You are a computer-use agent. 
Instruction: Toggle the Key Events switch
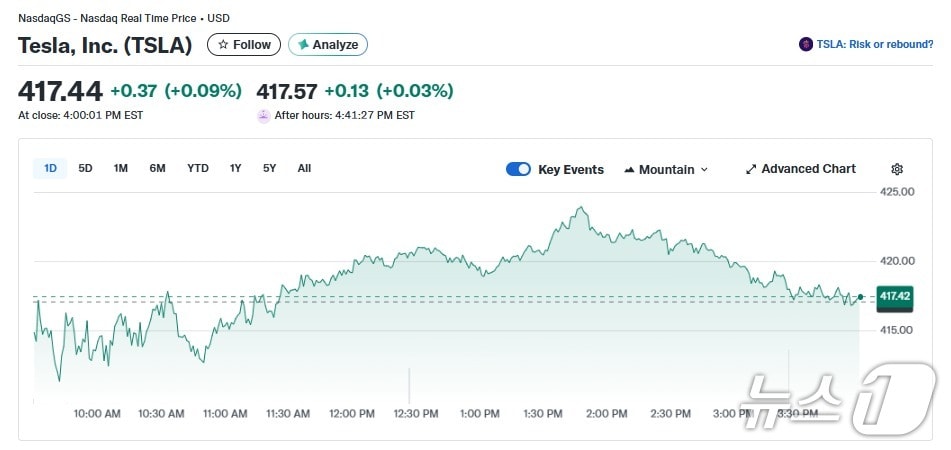[x=518, y=169]
